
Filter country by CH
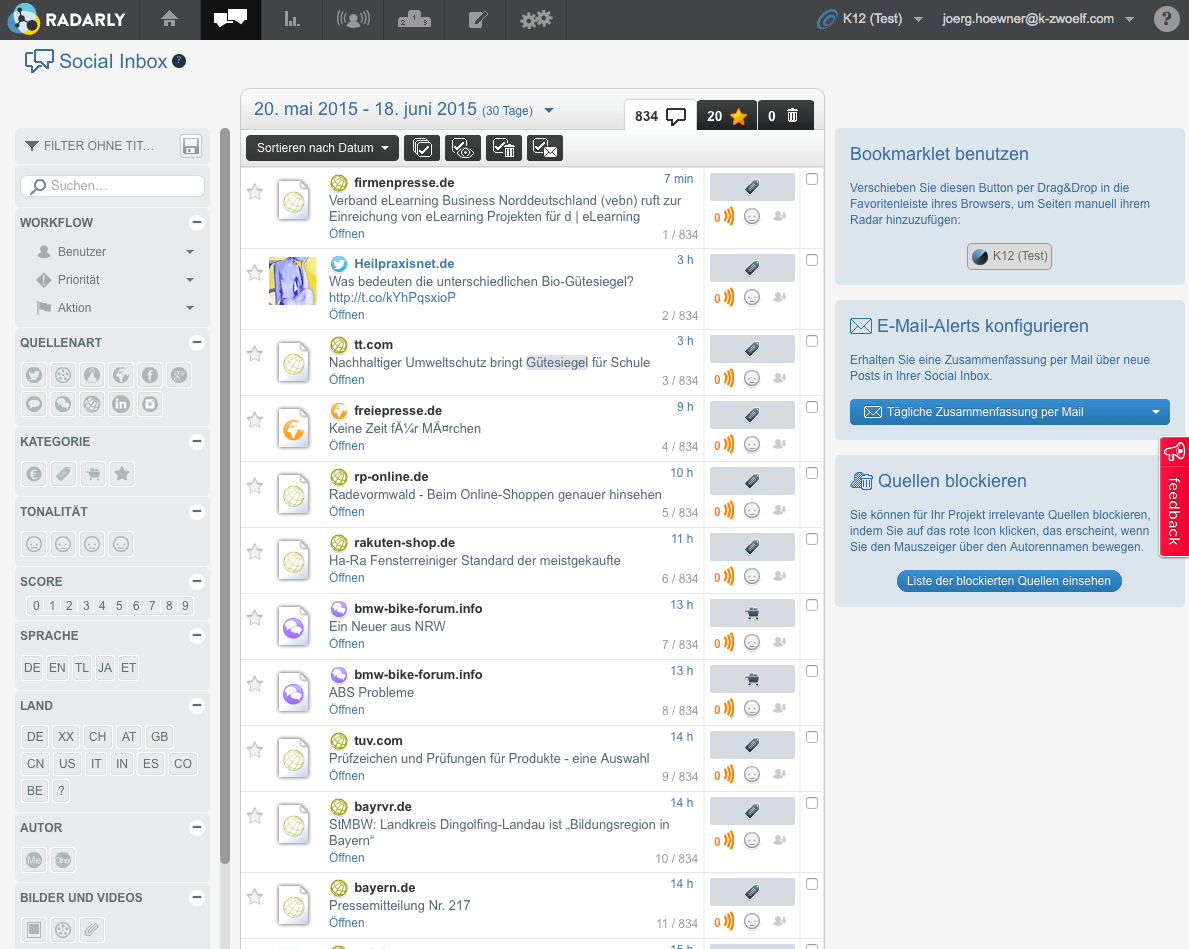(98, 737)
